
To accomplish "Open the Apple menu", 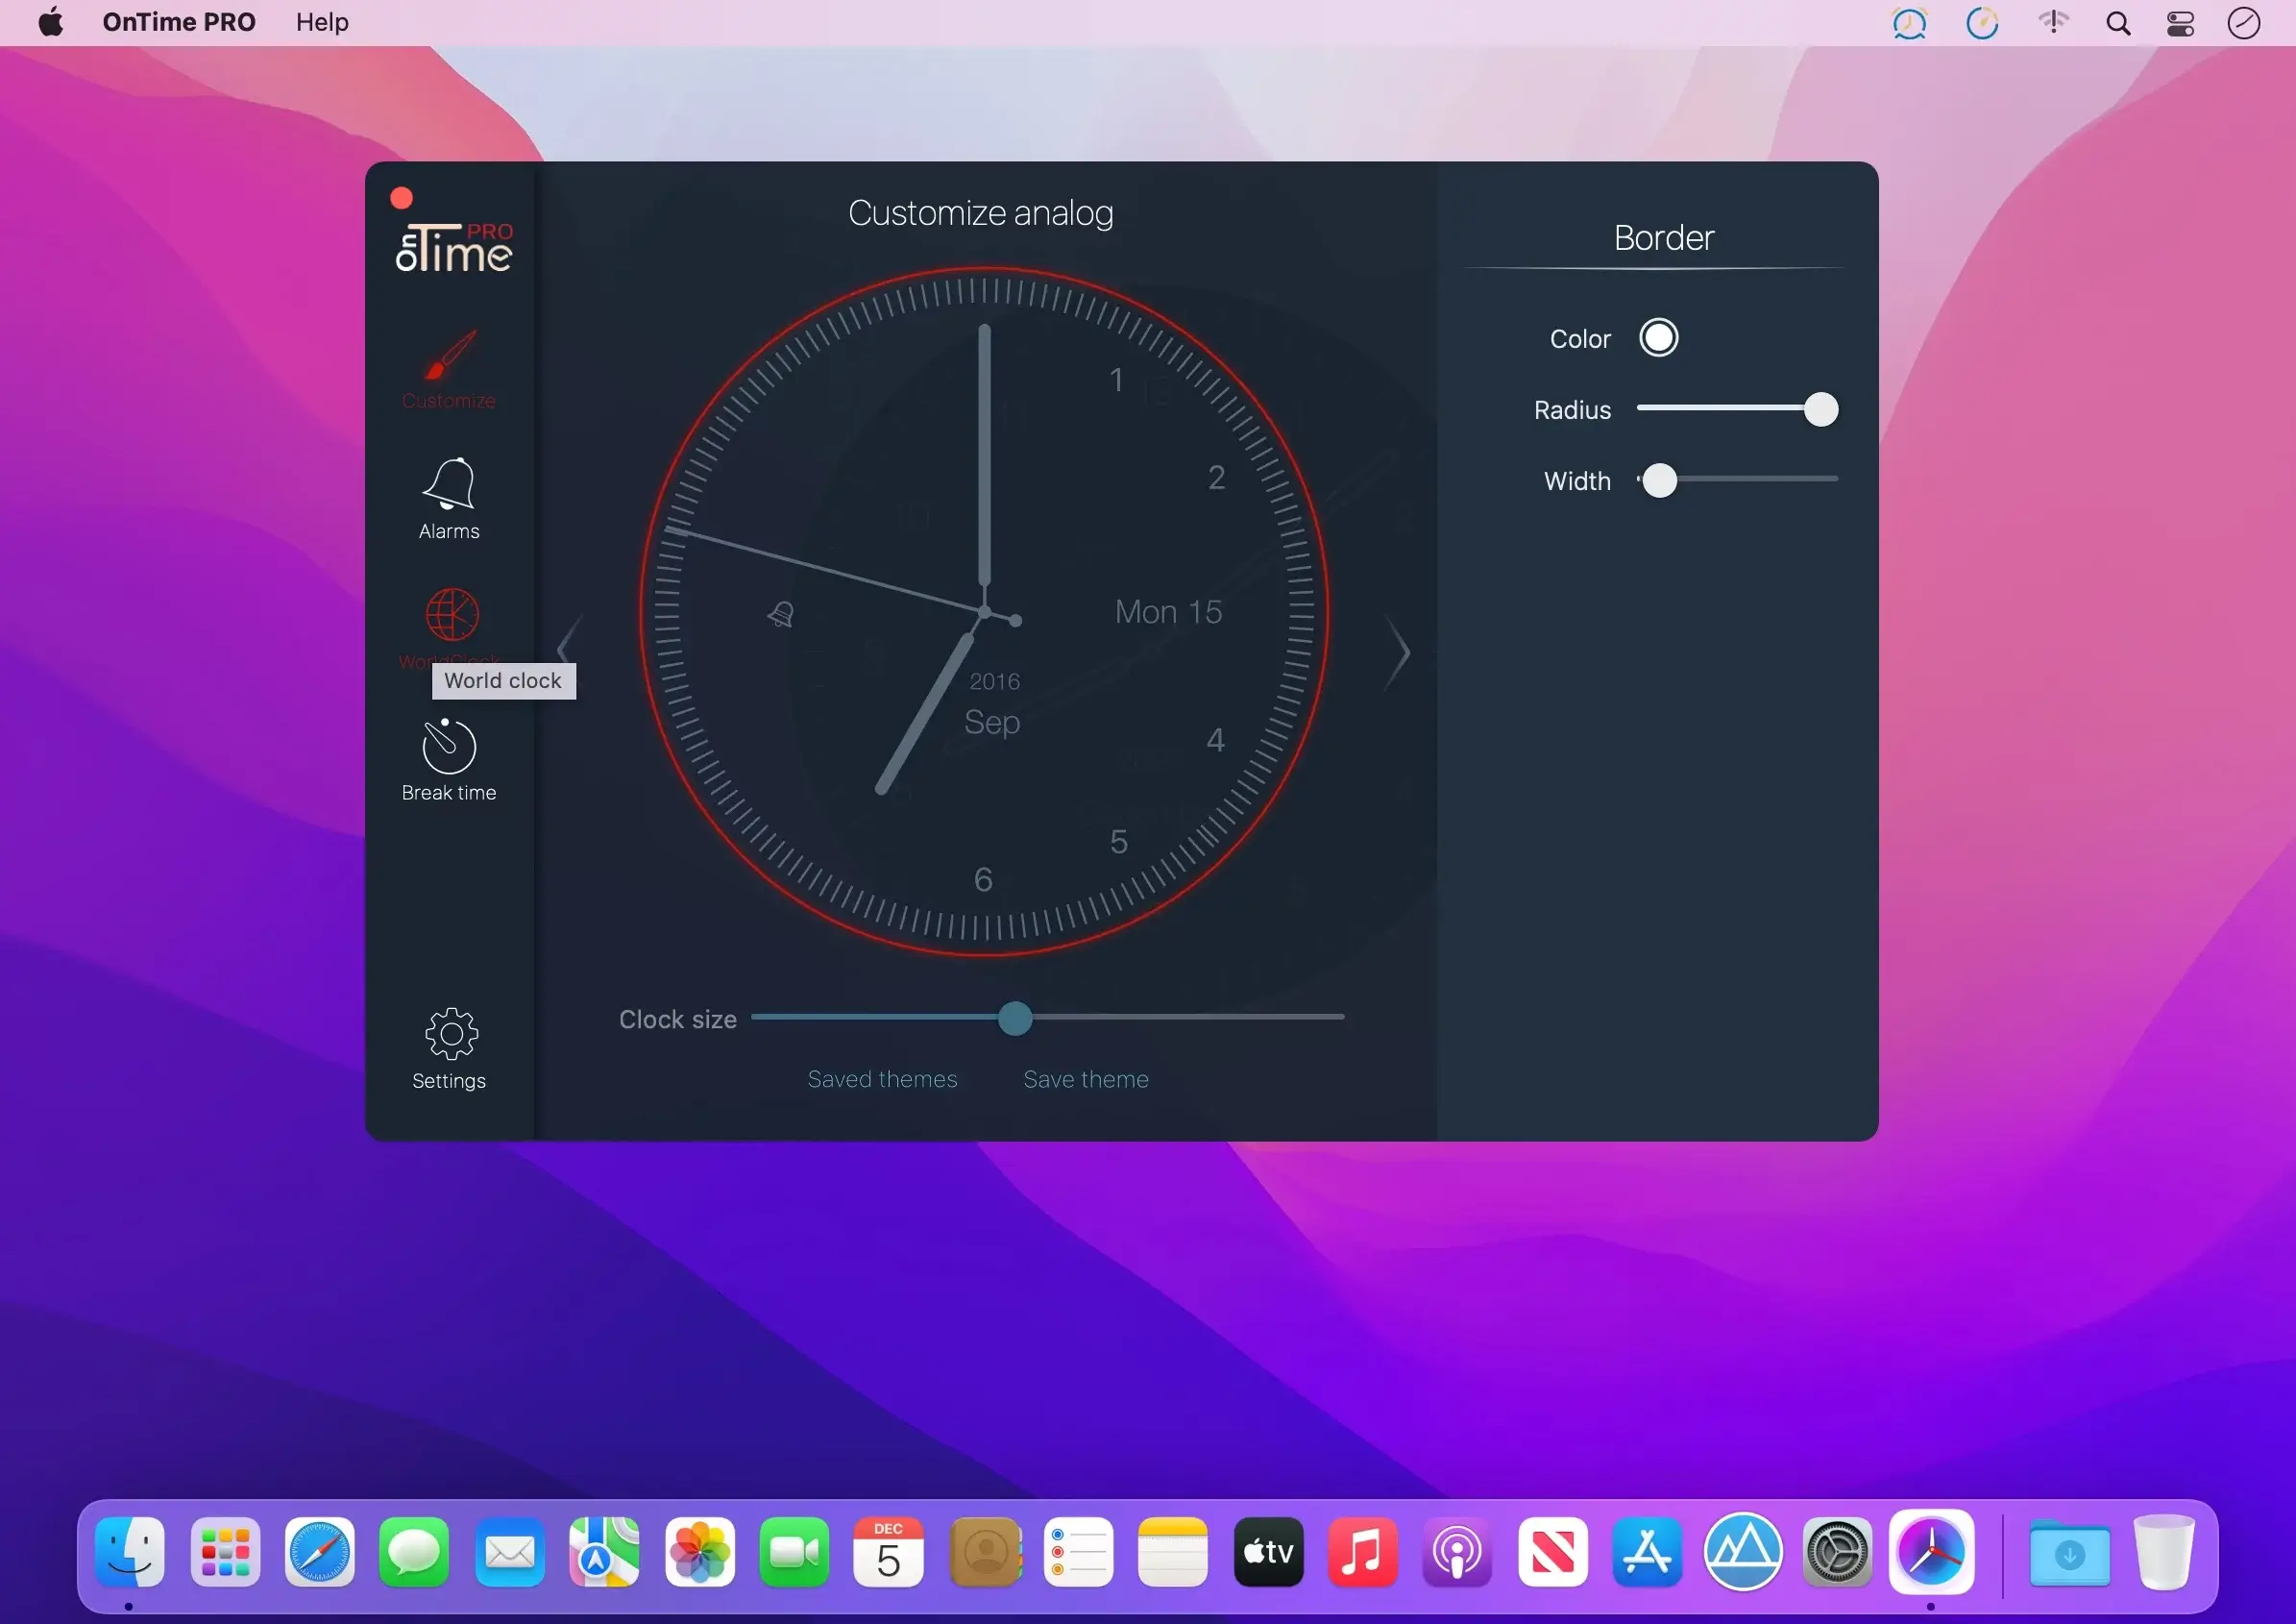I will pos(51,22).
